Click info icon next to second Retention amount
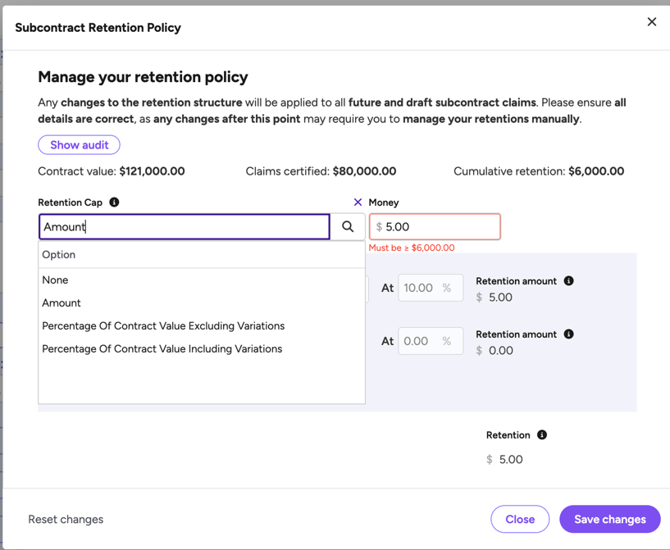This screenshot has width=670, height=550. [x=569, y=334]
